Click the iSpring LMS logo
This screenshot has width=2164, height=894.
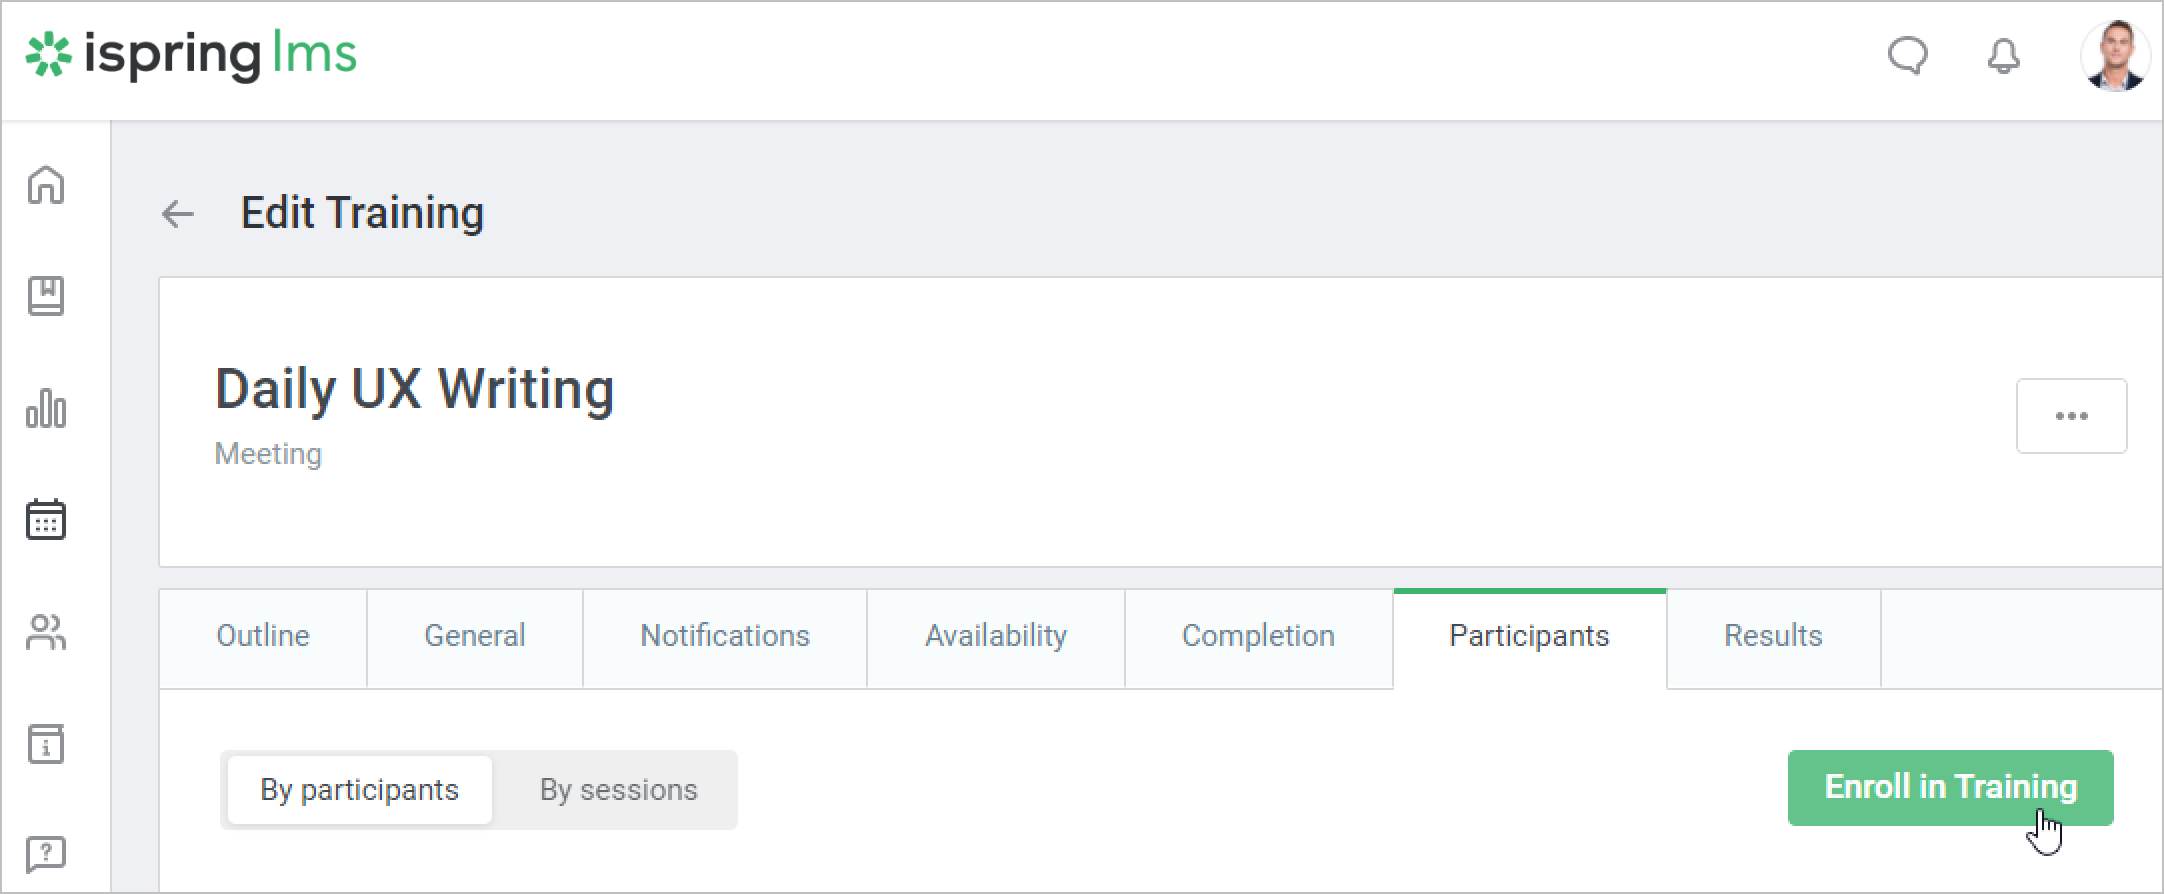click(x=191, y=55)
